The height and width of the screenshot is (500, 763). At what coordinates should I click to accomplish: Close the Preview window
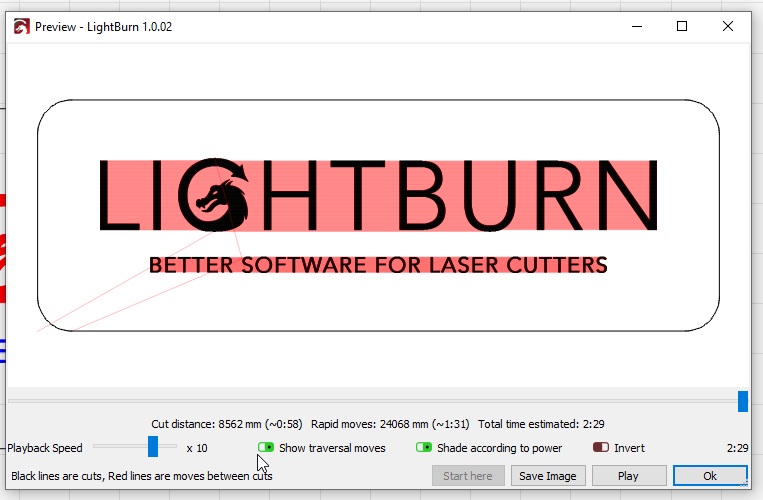tap(727, 26)
